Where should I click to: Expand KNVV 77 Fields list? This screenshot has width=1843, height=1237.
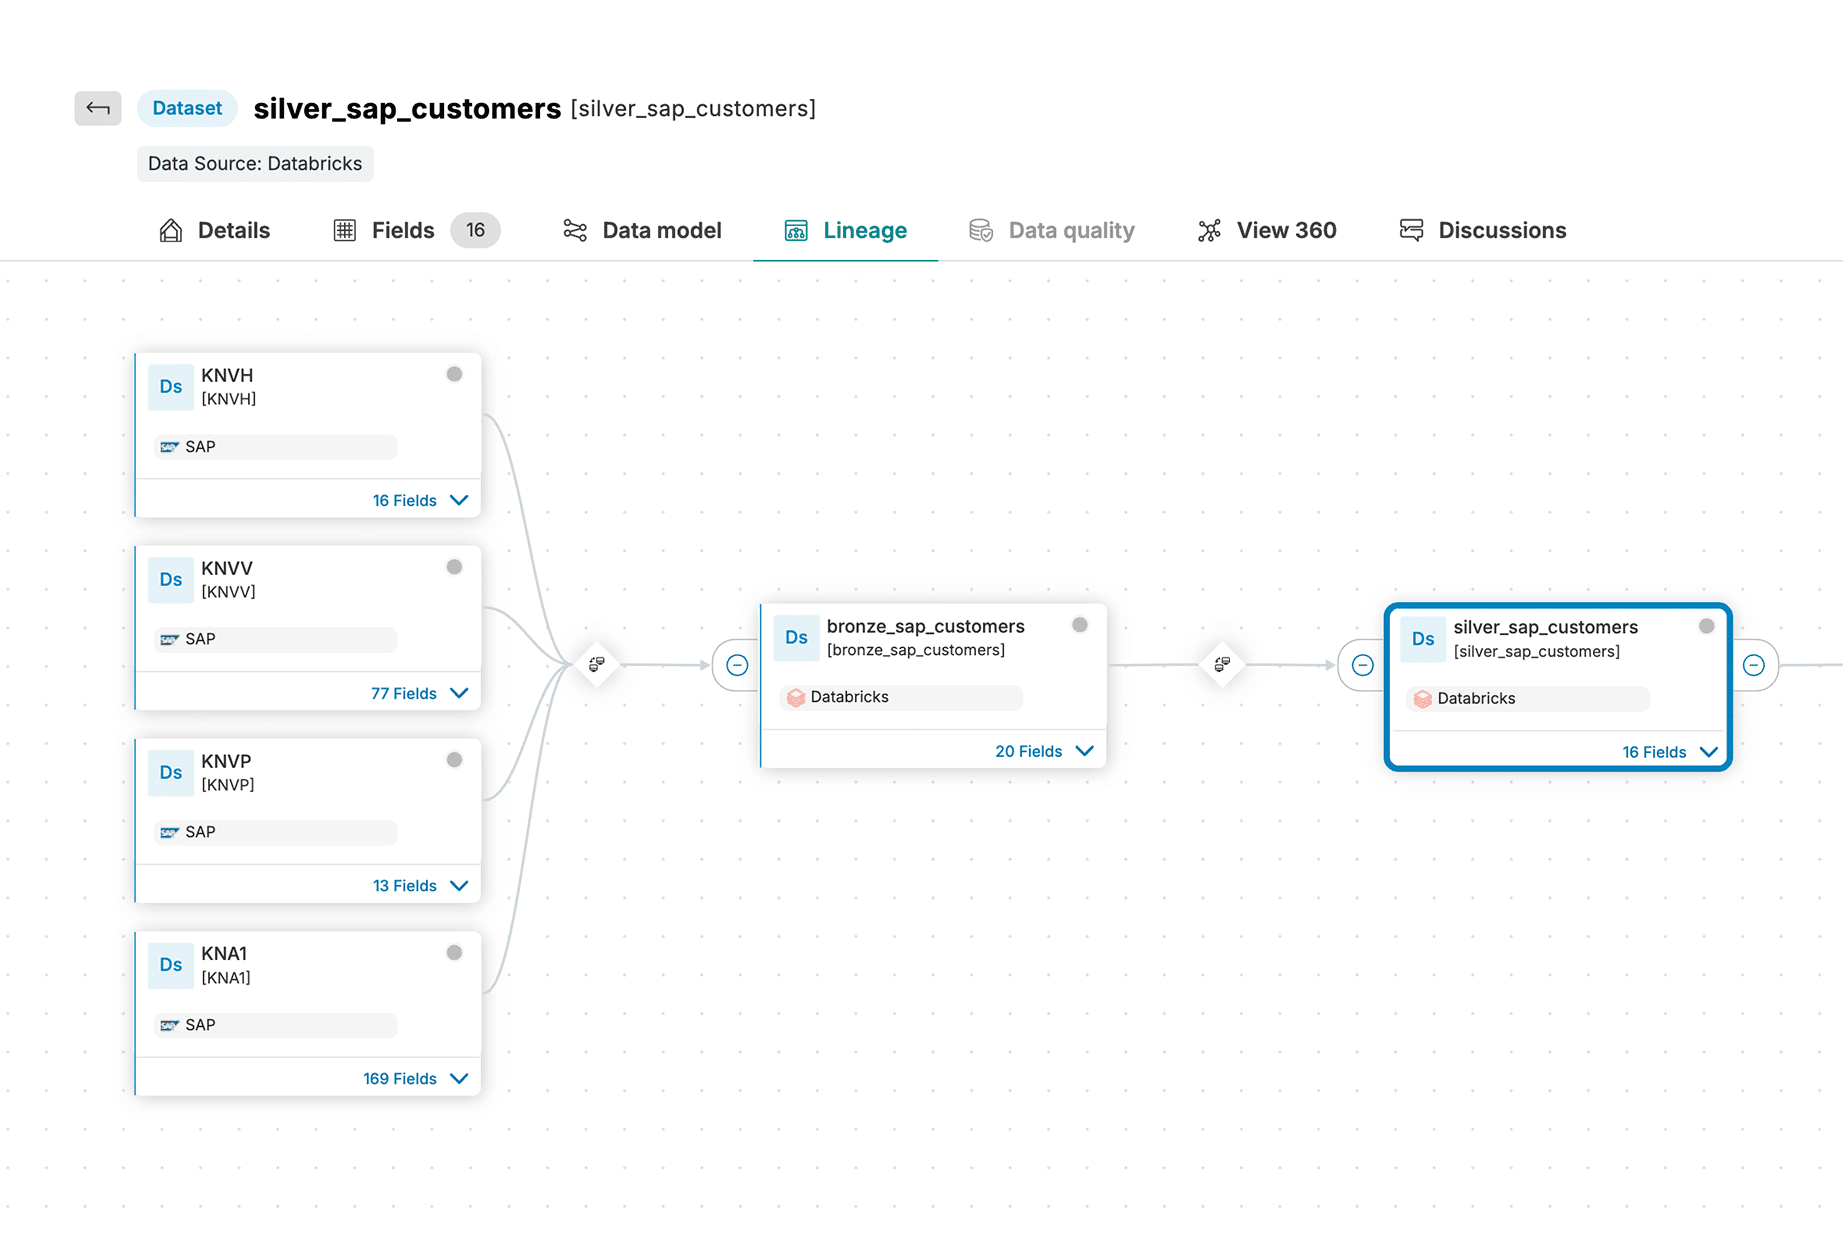coord(420,693)
